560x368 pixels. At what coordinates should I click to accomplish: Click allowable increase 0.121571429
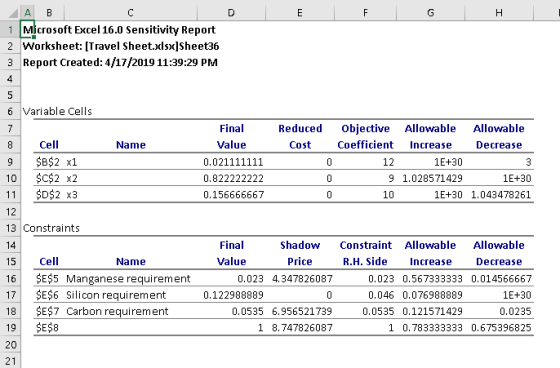tap(432, 311)
